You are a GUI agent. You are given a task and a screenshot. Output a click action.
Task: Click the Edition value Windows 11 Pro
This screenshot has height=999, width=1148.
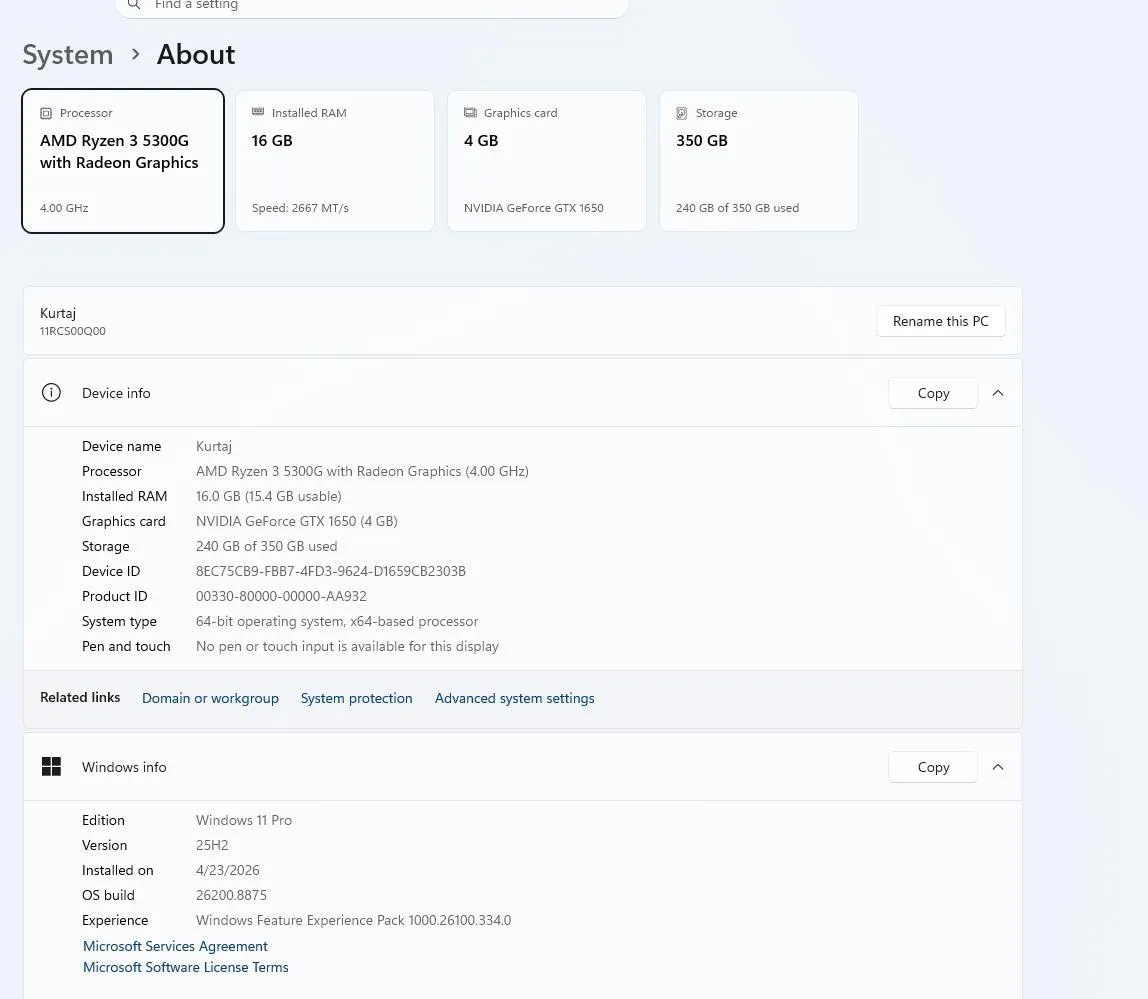[244, 820]
